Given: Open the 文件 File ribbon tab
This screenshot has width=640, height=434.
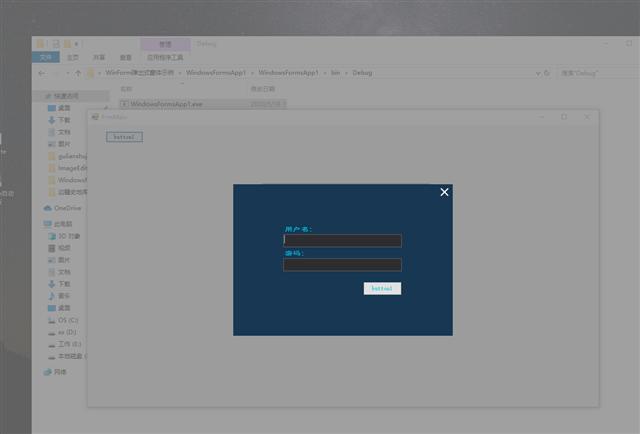Looking at the screenshot, I should pos(45,58).
